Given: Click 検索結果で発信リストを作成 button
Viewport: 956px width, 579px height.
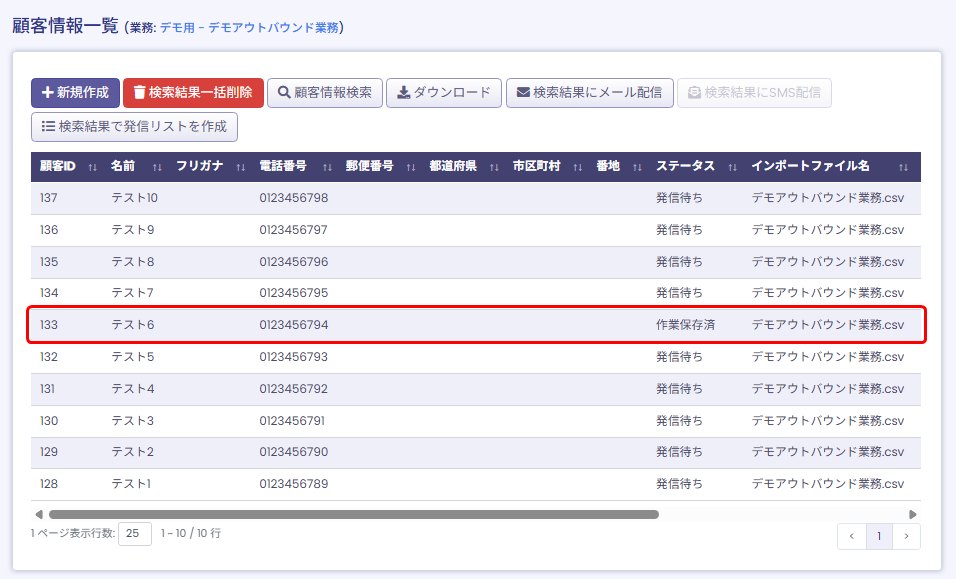Looking at the screenshot, I should 134,127.
